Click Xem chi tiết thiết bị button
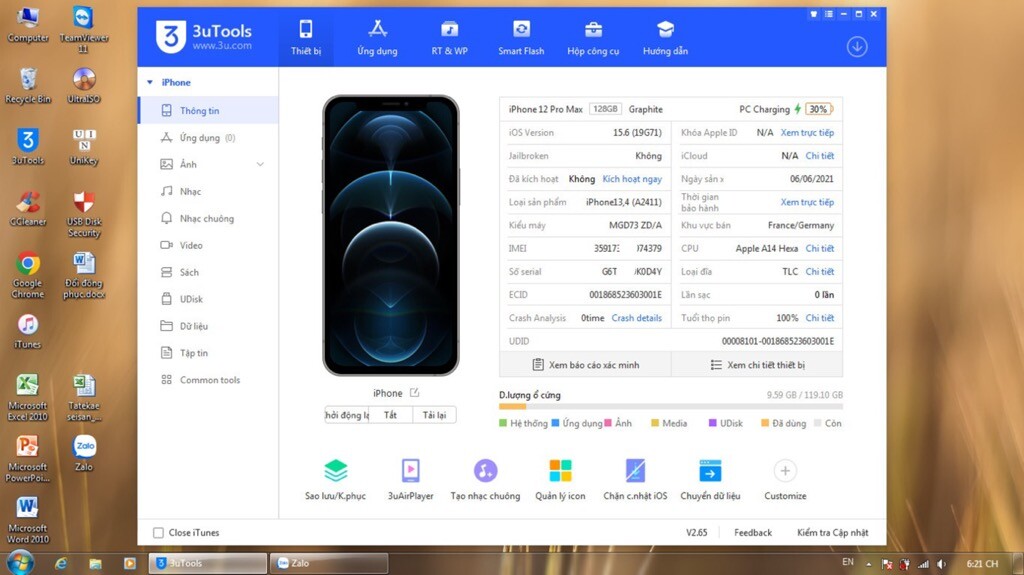Screen dimensions: 1024x575 (x=758, y=365)
